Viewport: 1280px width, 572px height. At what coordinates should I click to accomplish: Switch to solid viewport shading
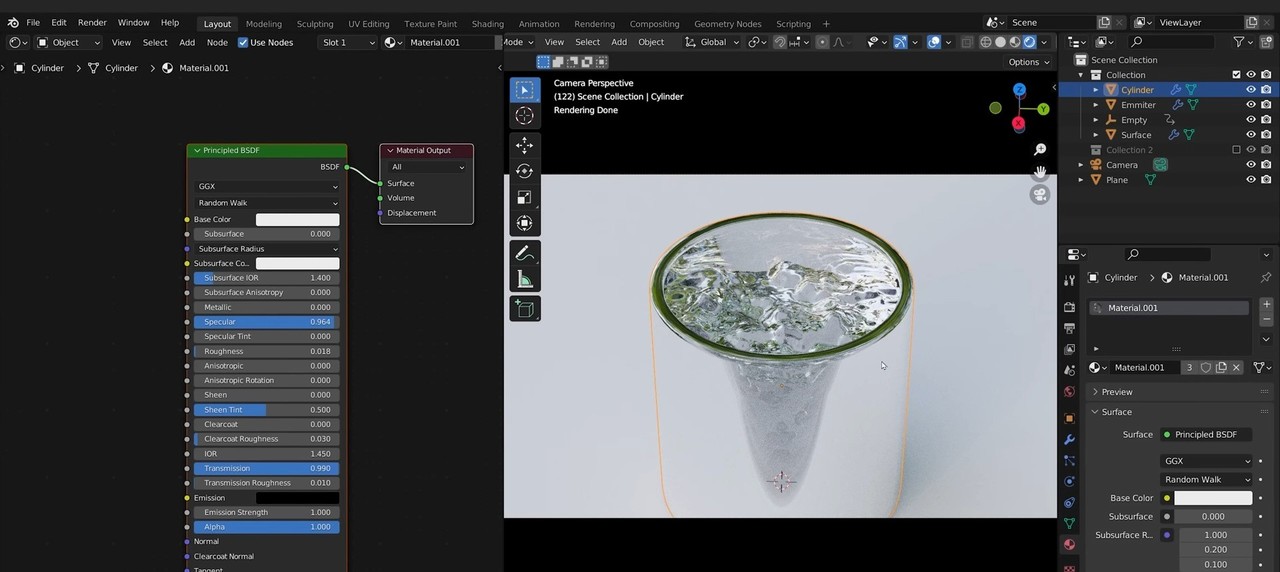click(x=1000, y=42)
